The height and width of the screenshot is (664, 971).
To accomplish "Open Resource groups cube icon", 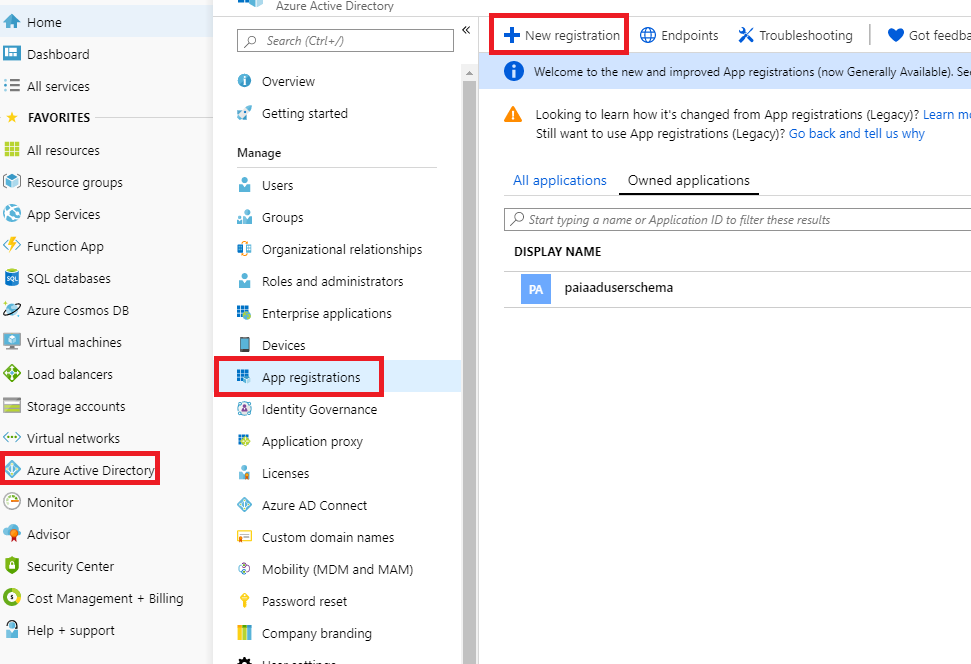I will click(12, 181).
